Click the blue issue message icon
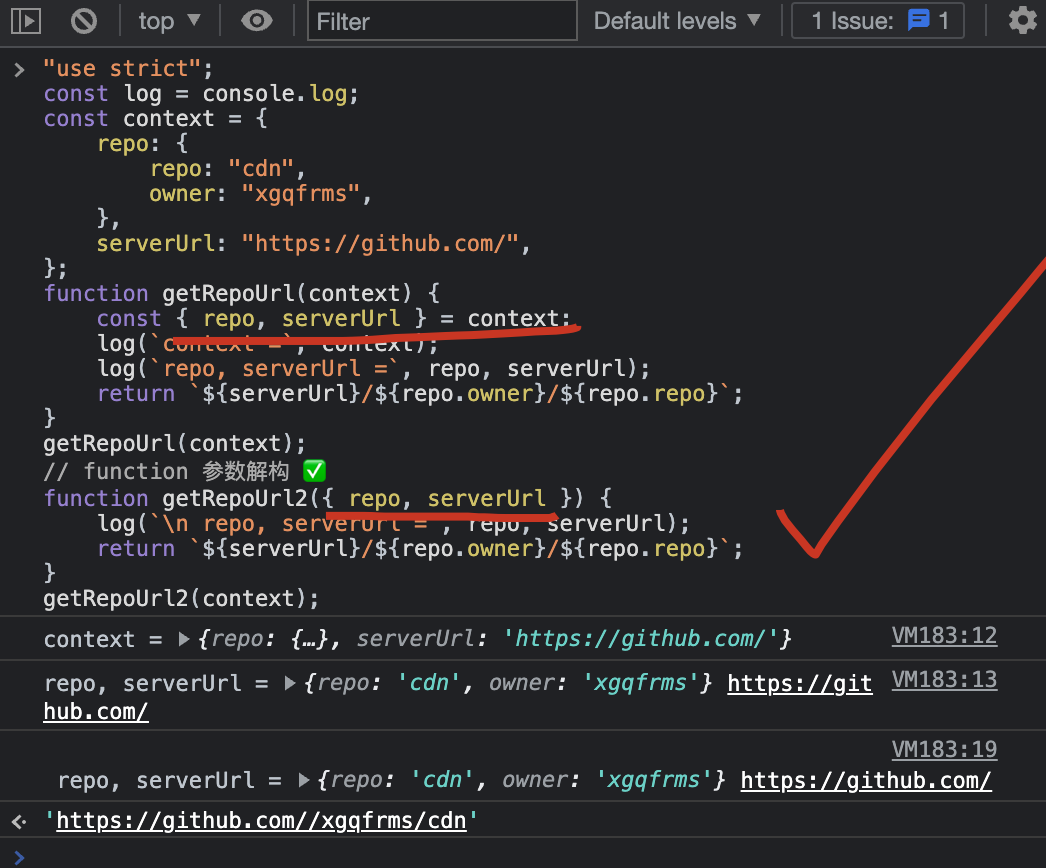 pos(919,20)
